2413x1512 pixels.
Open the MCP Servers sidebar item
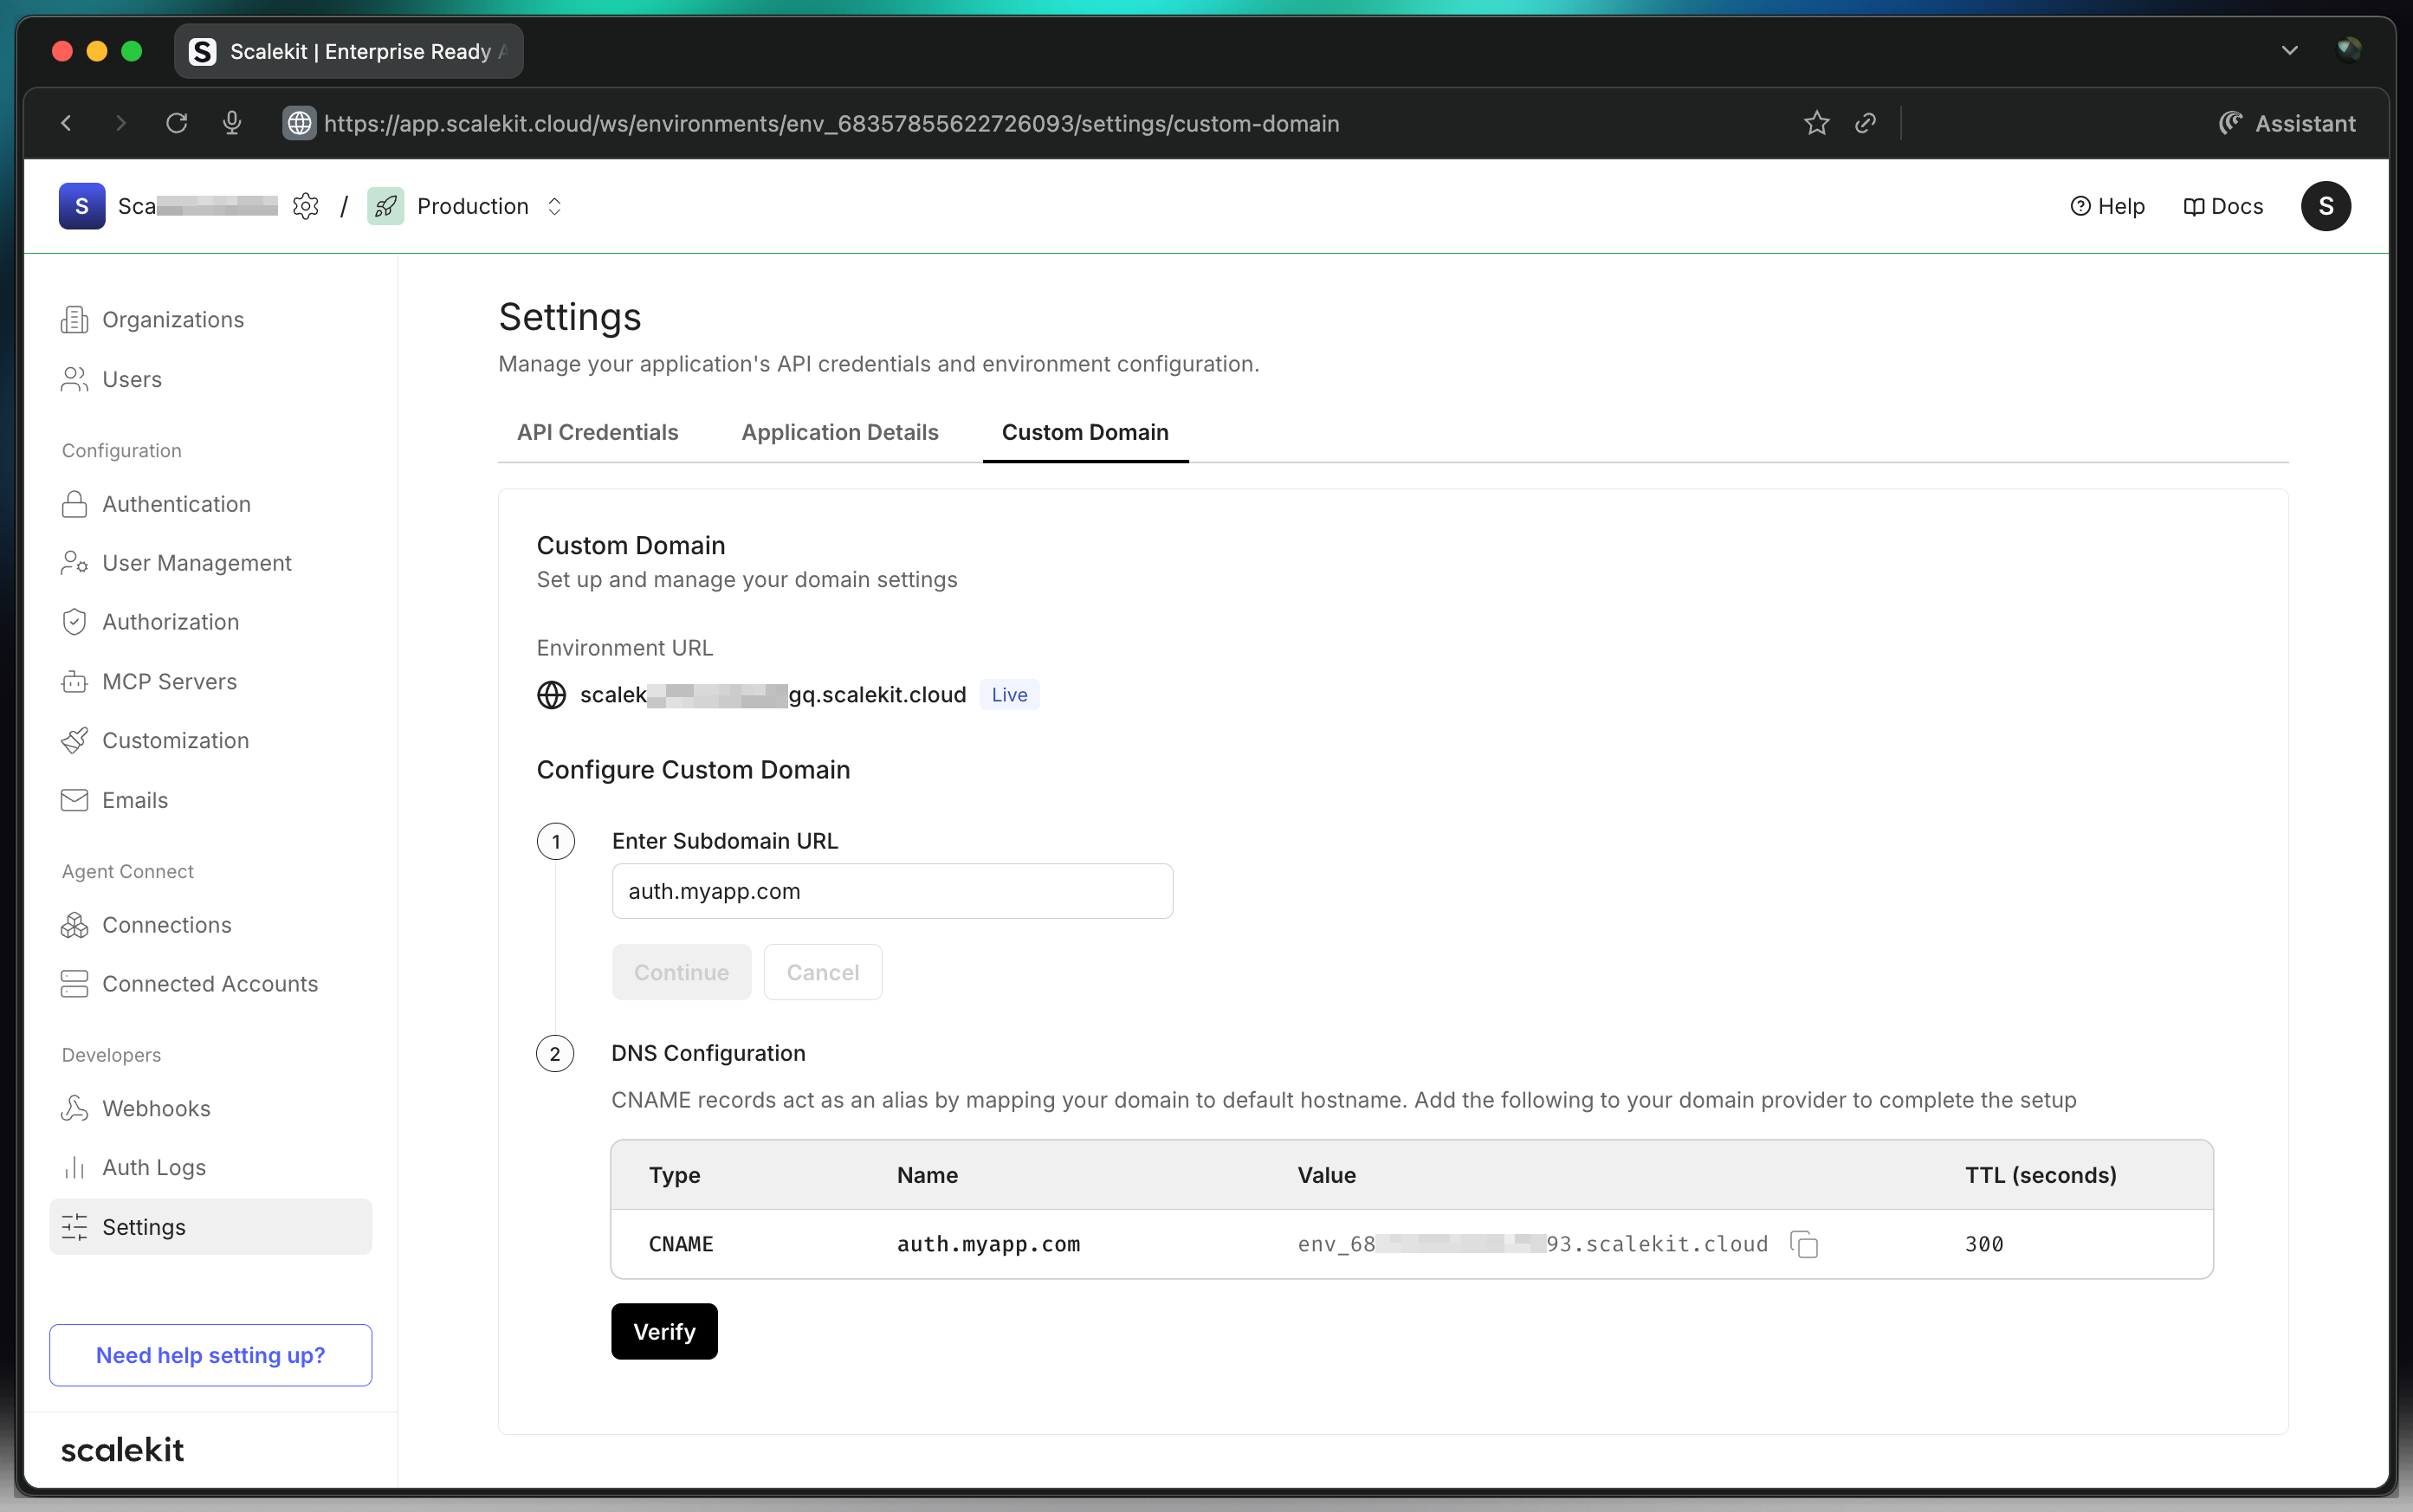pos(169,682)
